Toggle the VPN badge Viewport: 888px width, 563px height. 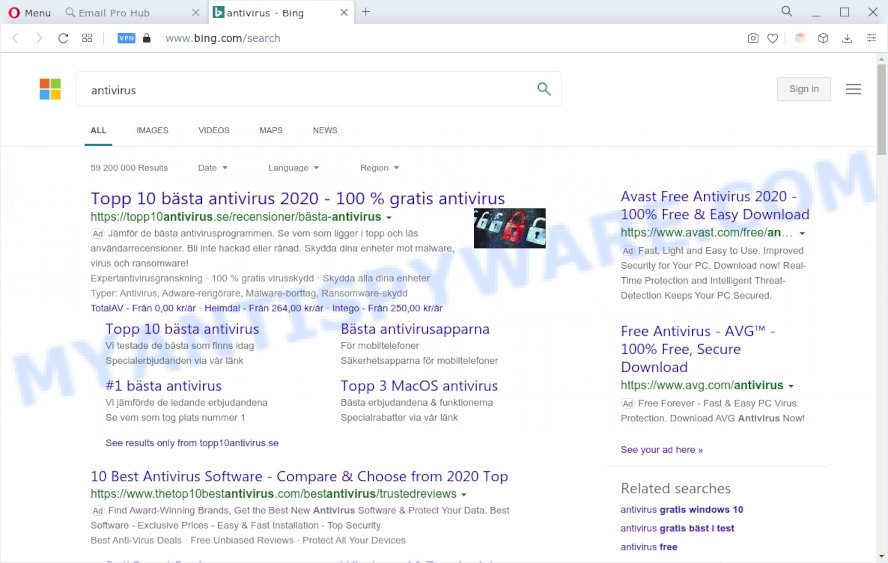(x=126, y=38)
